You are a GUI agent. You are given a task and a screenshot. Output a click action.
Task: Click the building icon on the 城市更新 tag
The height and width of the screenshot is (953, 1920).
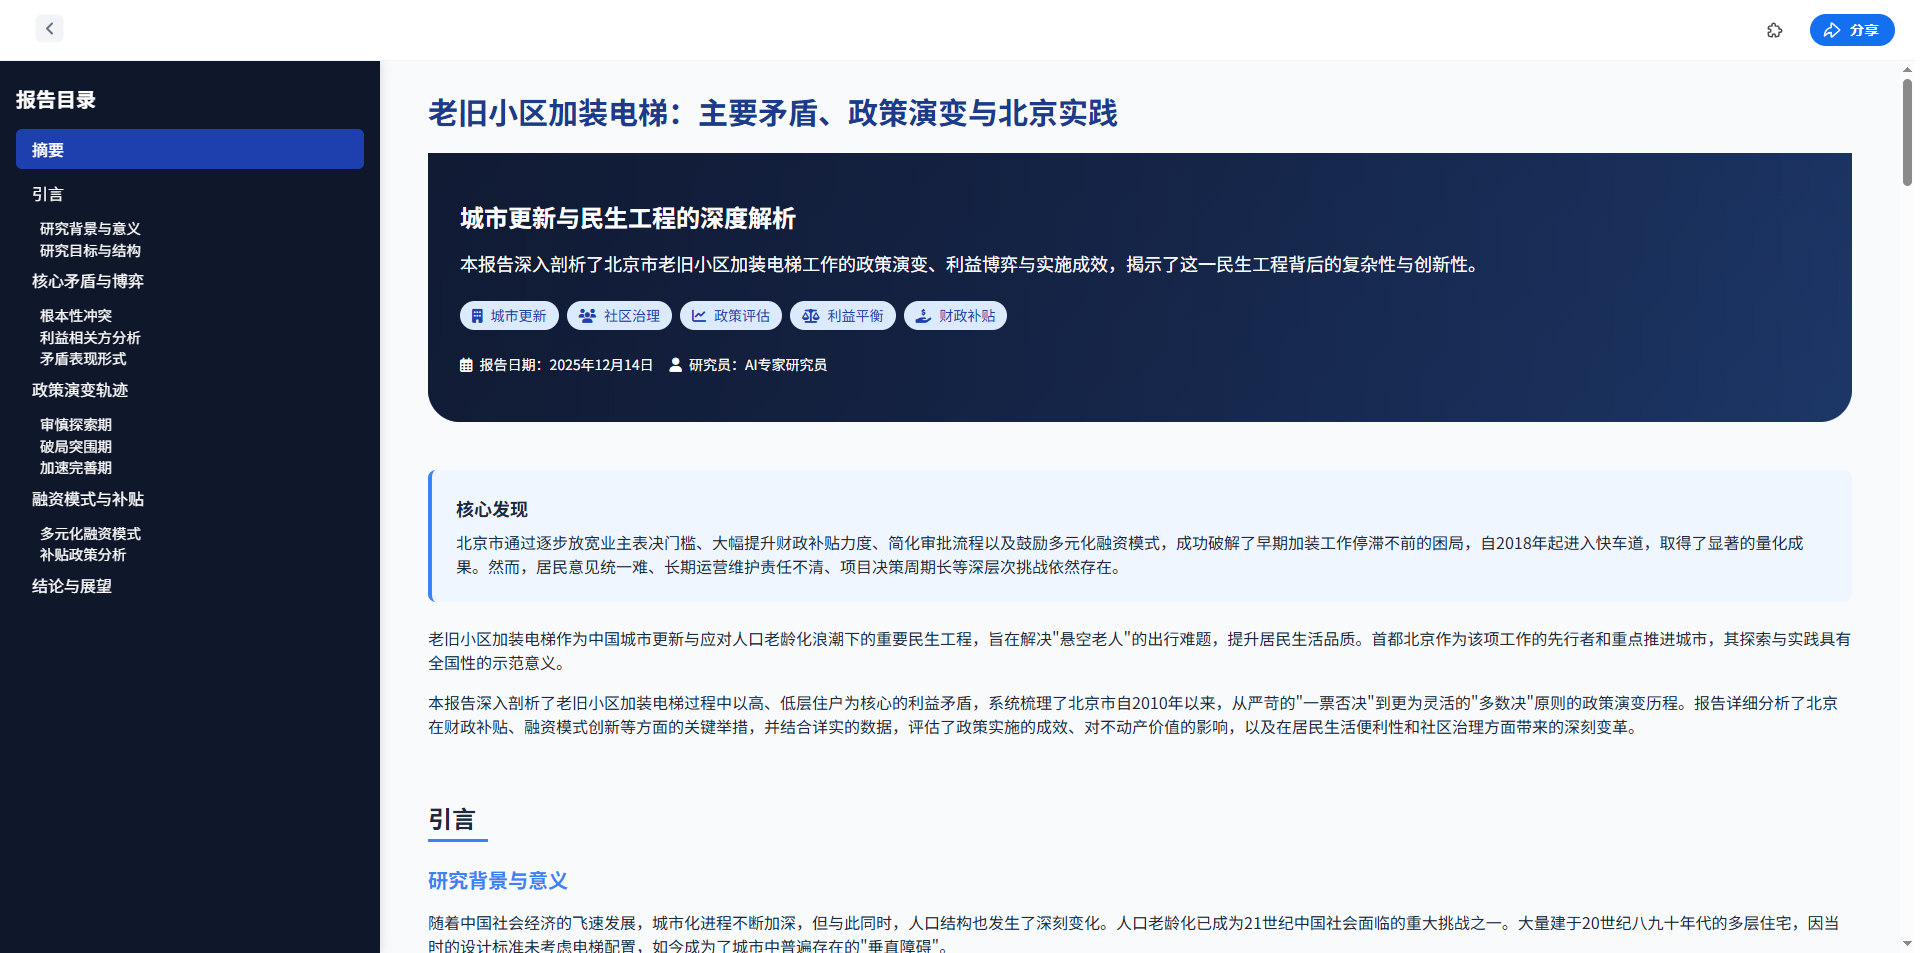point(477,315)
